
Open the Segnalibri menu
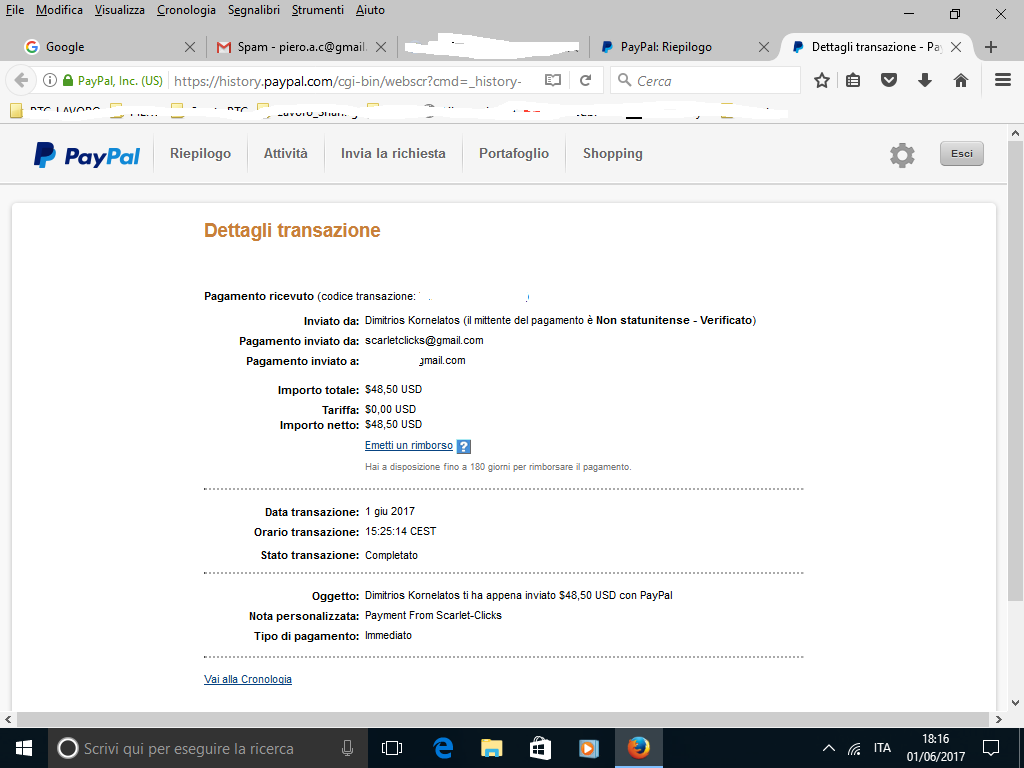click(x=254, y=10)
